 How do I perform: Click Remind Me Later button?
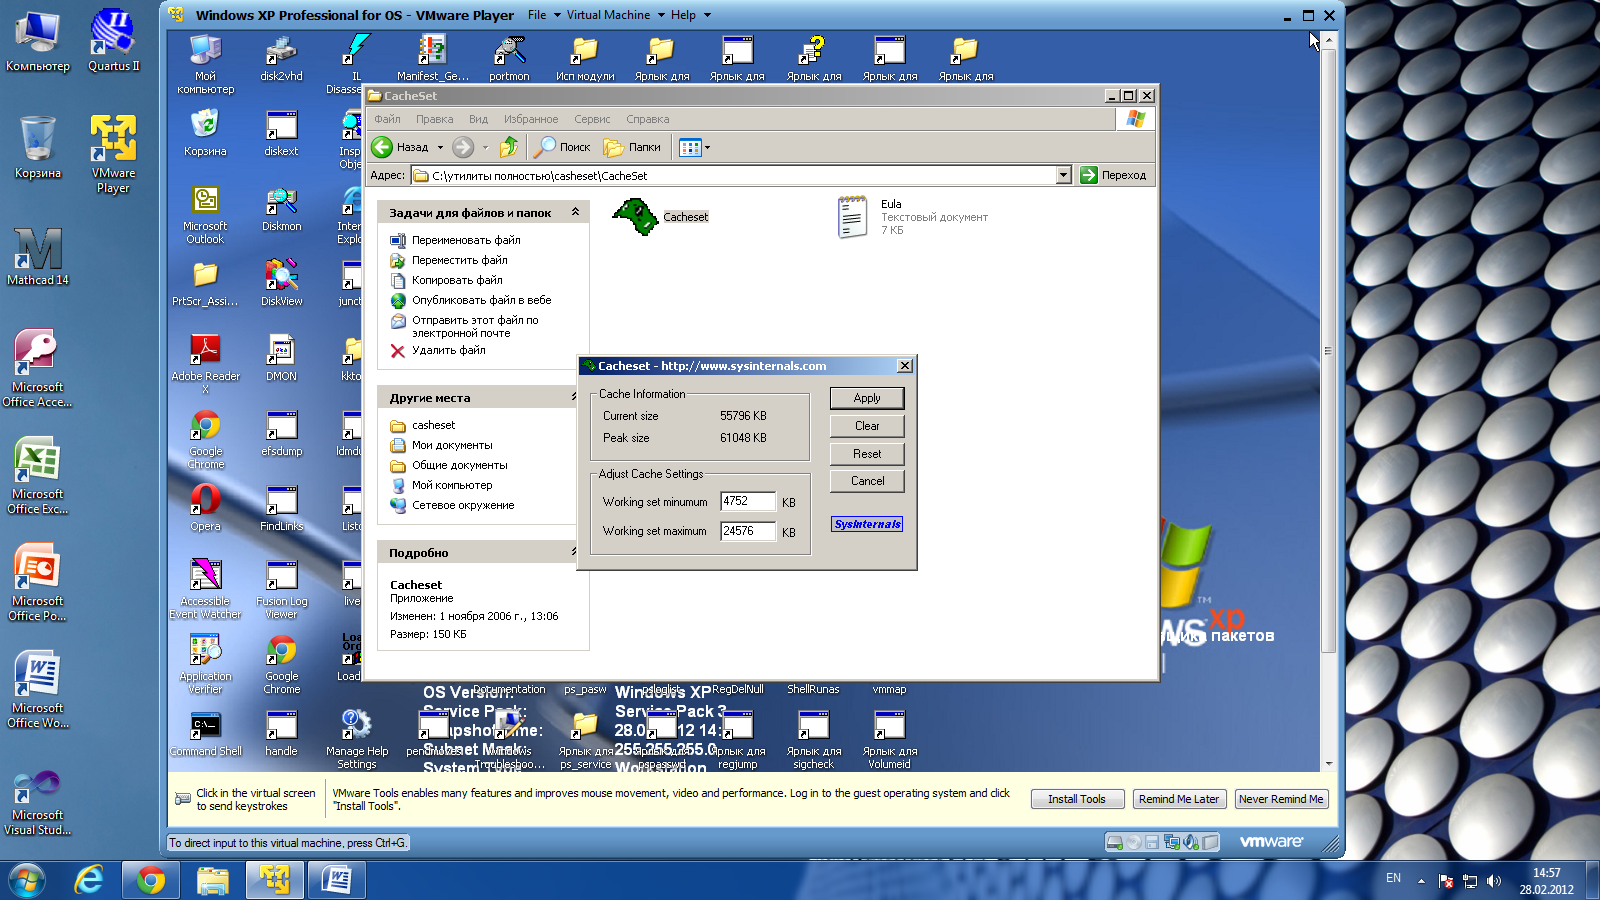1179,799
